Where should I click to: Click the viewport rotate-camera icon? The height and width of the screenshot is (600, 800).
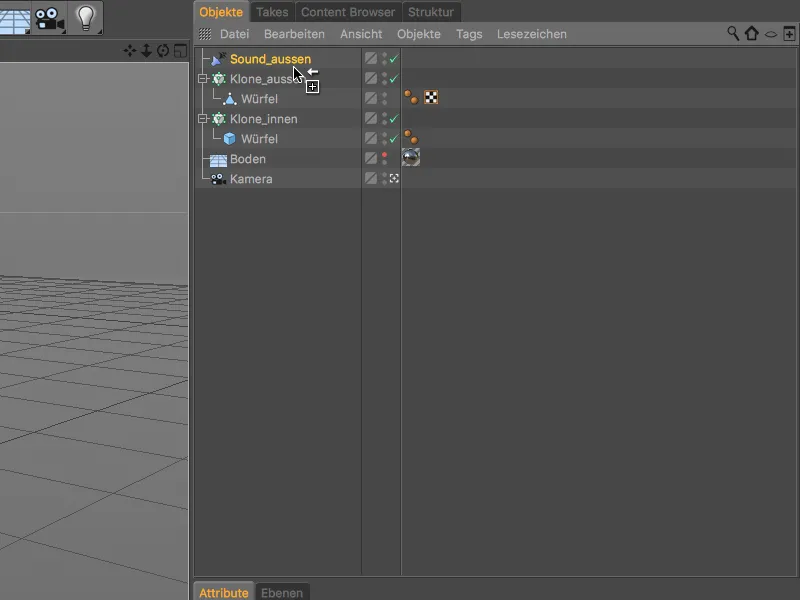163,51
